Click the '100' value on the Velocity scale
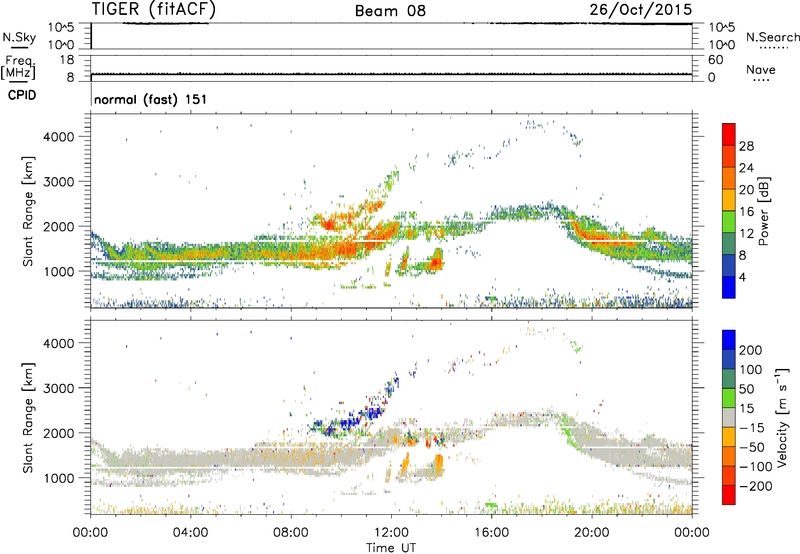 pyautogui.click(x=751, y=370)
